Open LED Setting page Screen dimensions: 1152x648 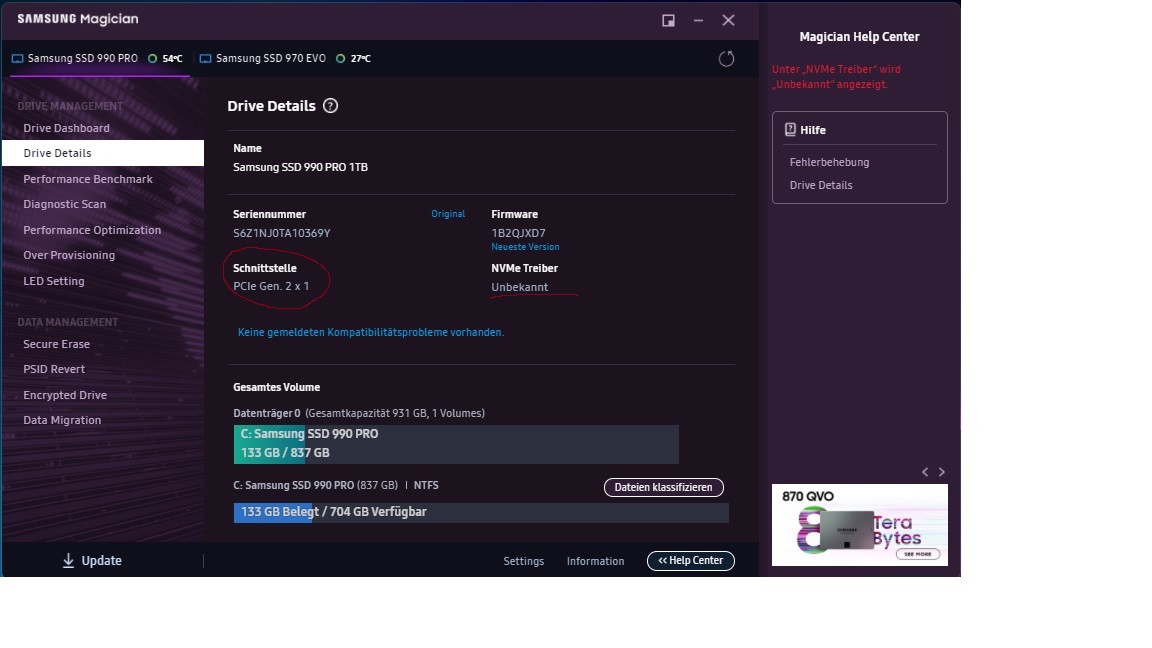click(x=54, y=281)
